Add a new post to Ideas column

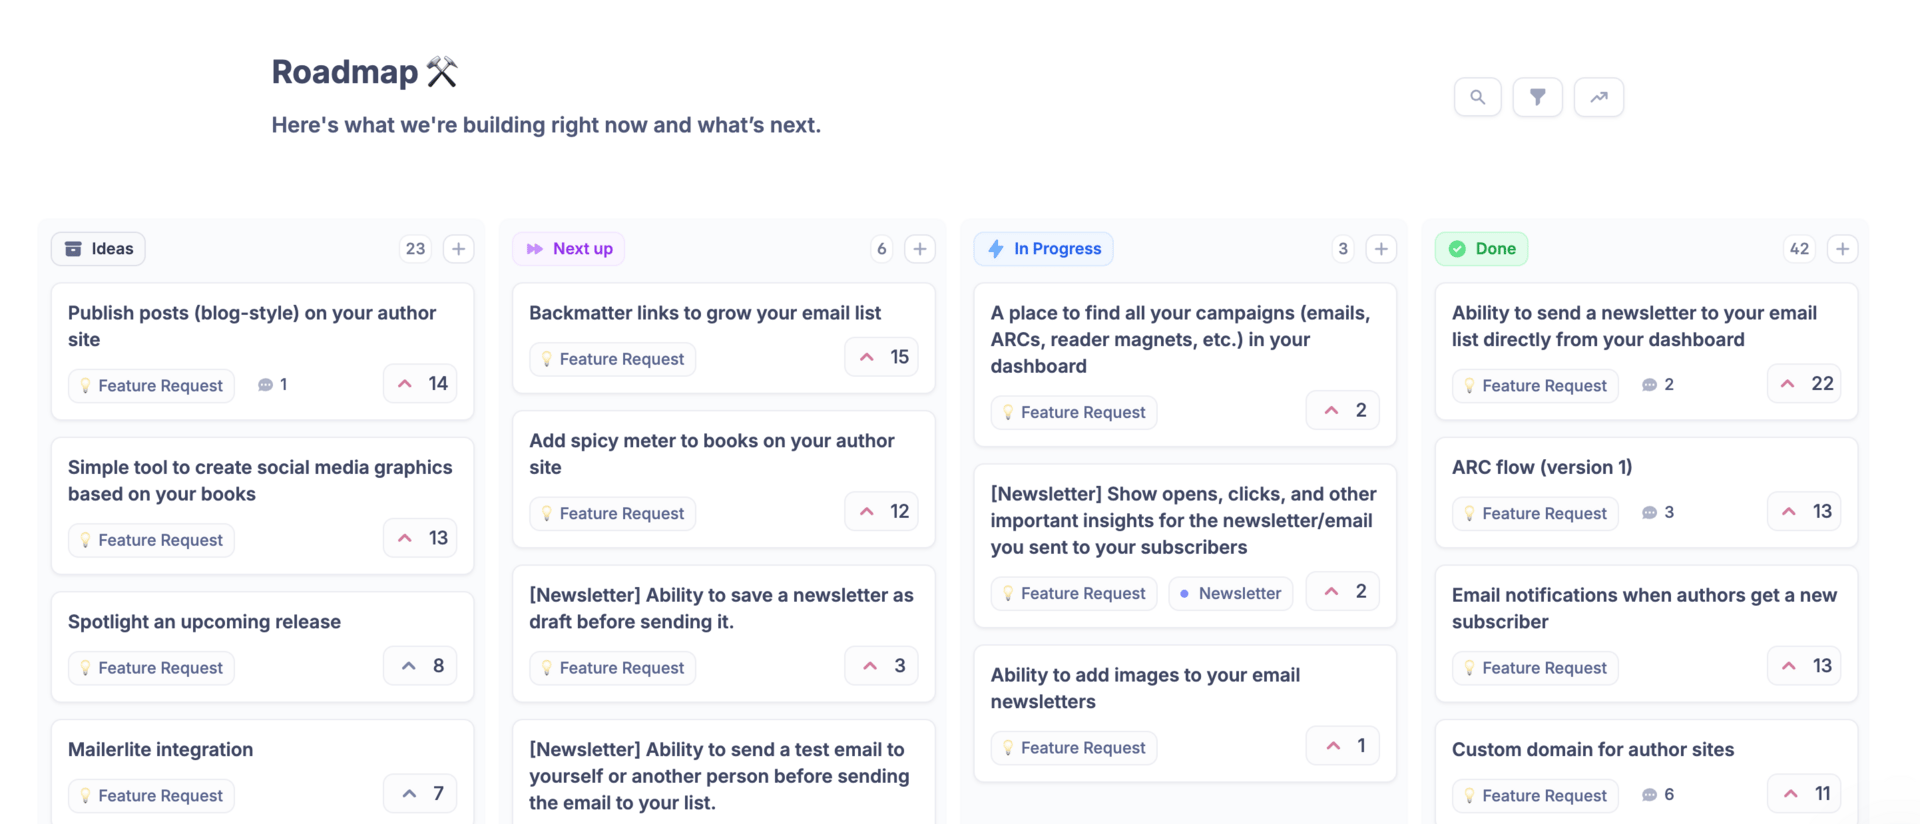(458, 249)
